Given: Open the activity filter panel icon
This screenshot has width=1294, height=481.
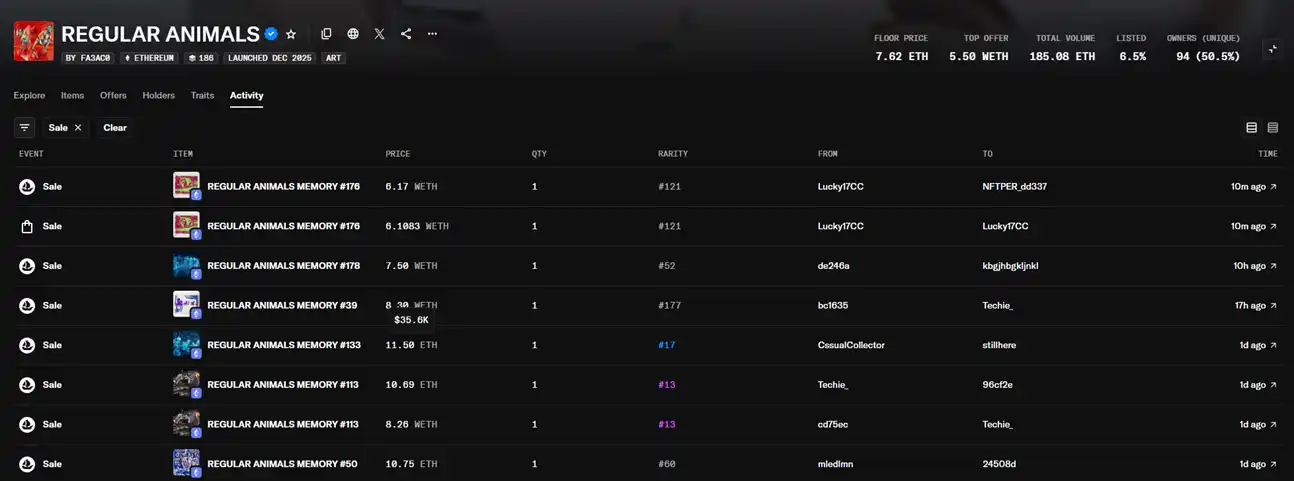Looking at the screenshot, I should pos(25,128).
